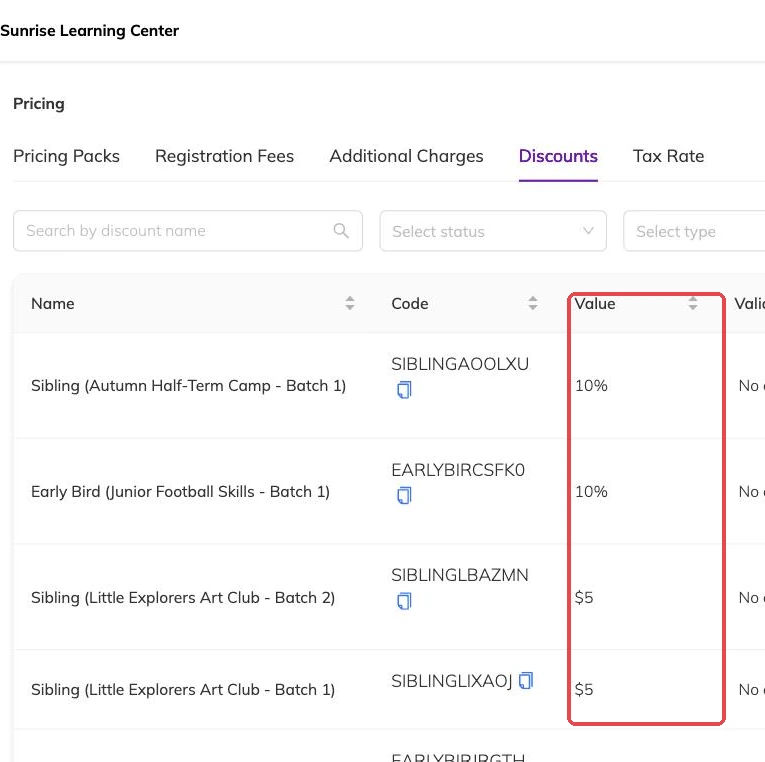Click the SIBLINGLBAZMN code text
This screenshot has height=762, width=765.
tap(460, 575)
